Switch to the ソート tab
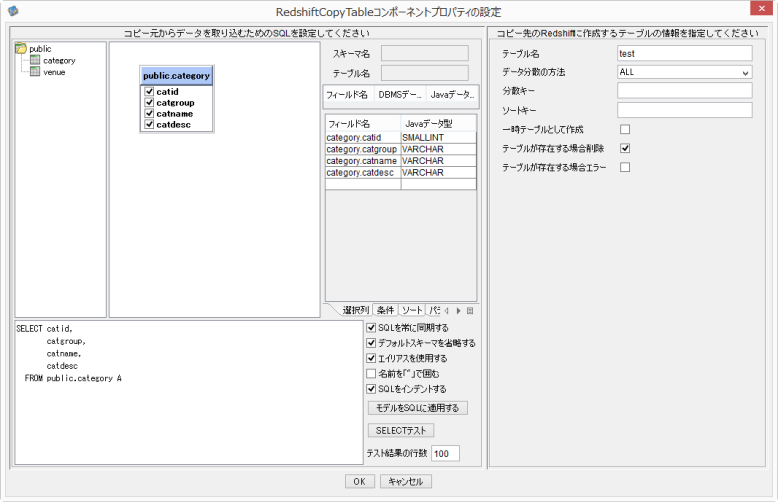Screen dimensions: 778x502 (412, 310)
